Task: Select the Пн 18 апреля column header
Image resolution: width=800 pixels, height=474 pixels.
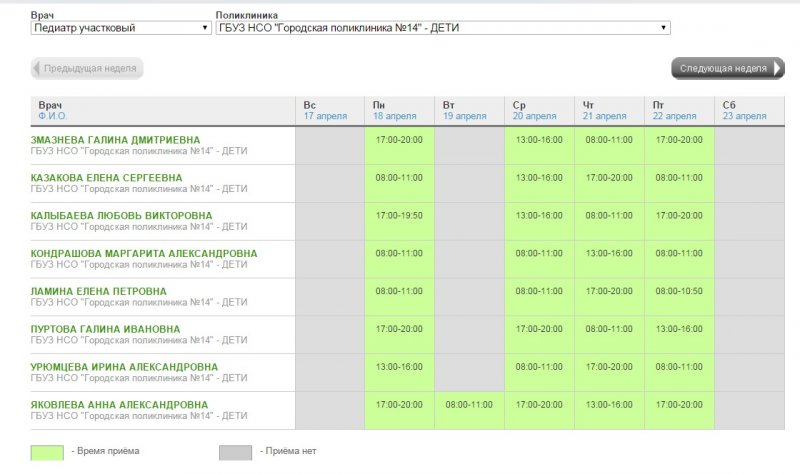Action: pos(399,111)
